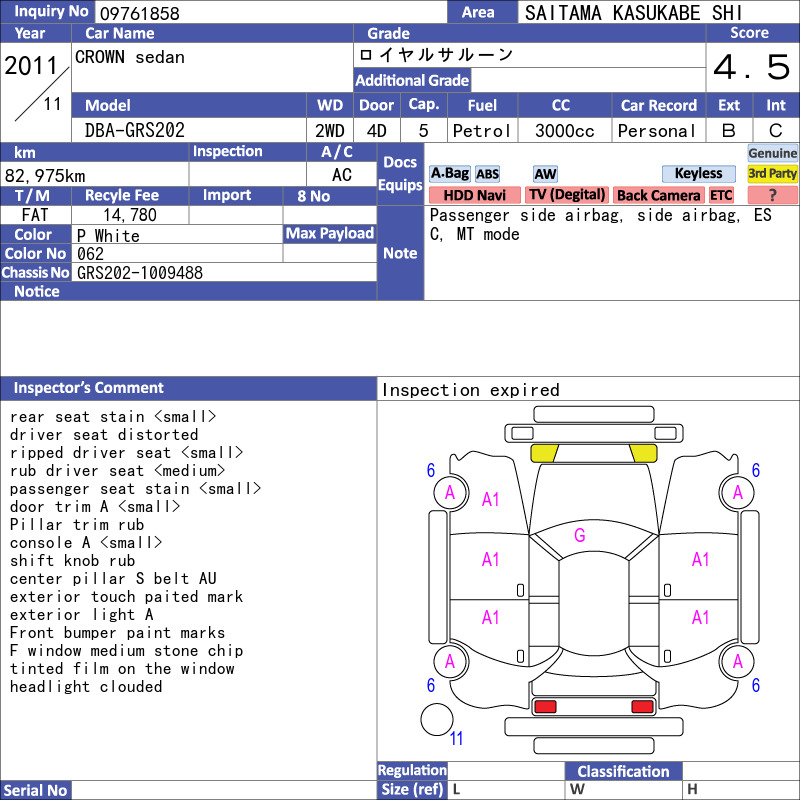Select comment 'rear seat stain <small>'

pos(113,417)
